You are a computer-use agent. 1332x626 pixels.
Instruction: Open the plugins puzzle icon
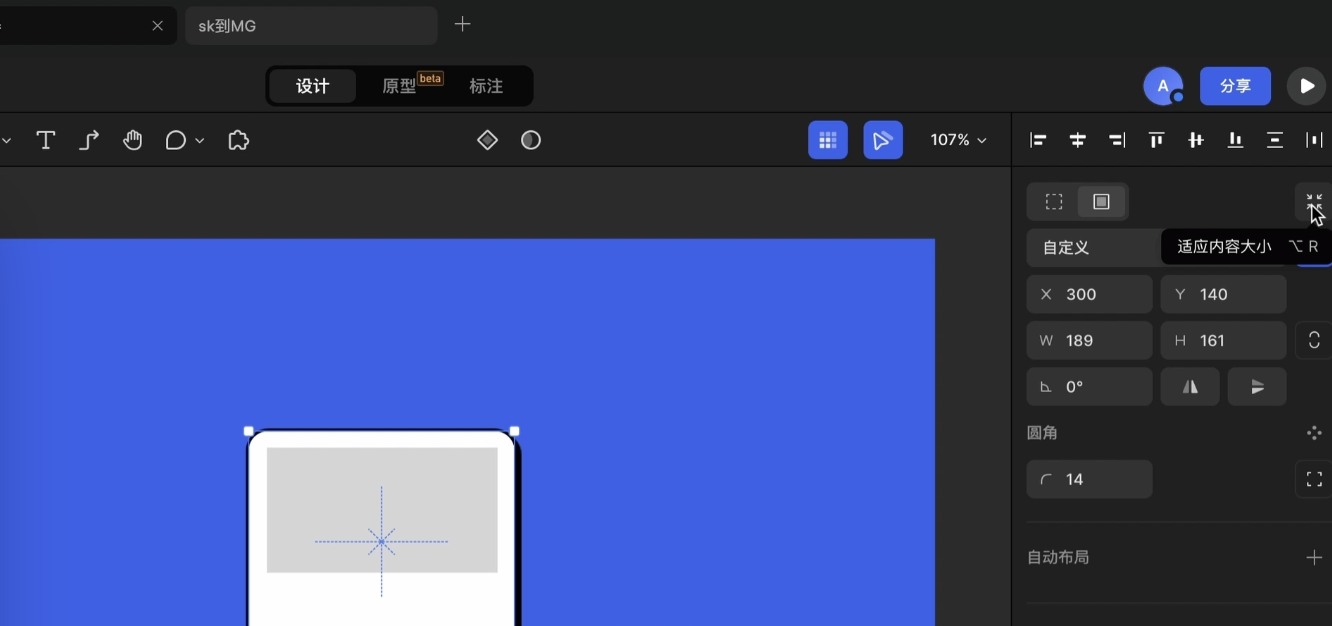[x=238, y=140]
